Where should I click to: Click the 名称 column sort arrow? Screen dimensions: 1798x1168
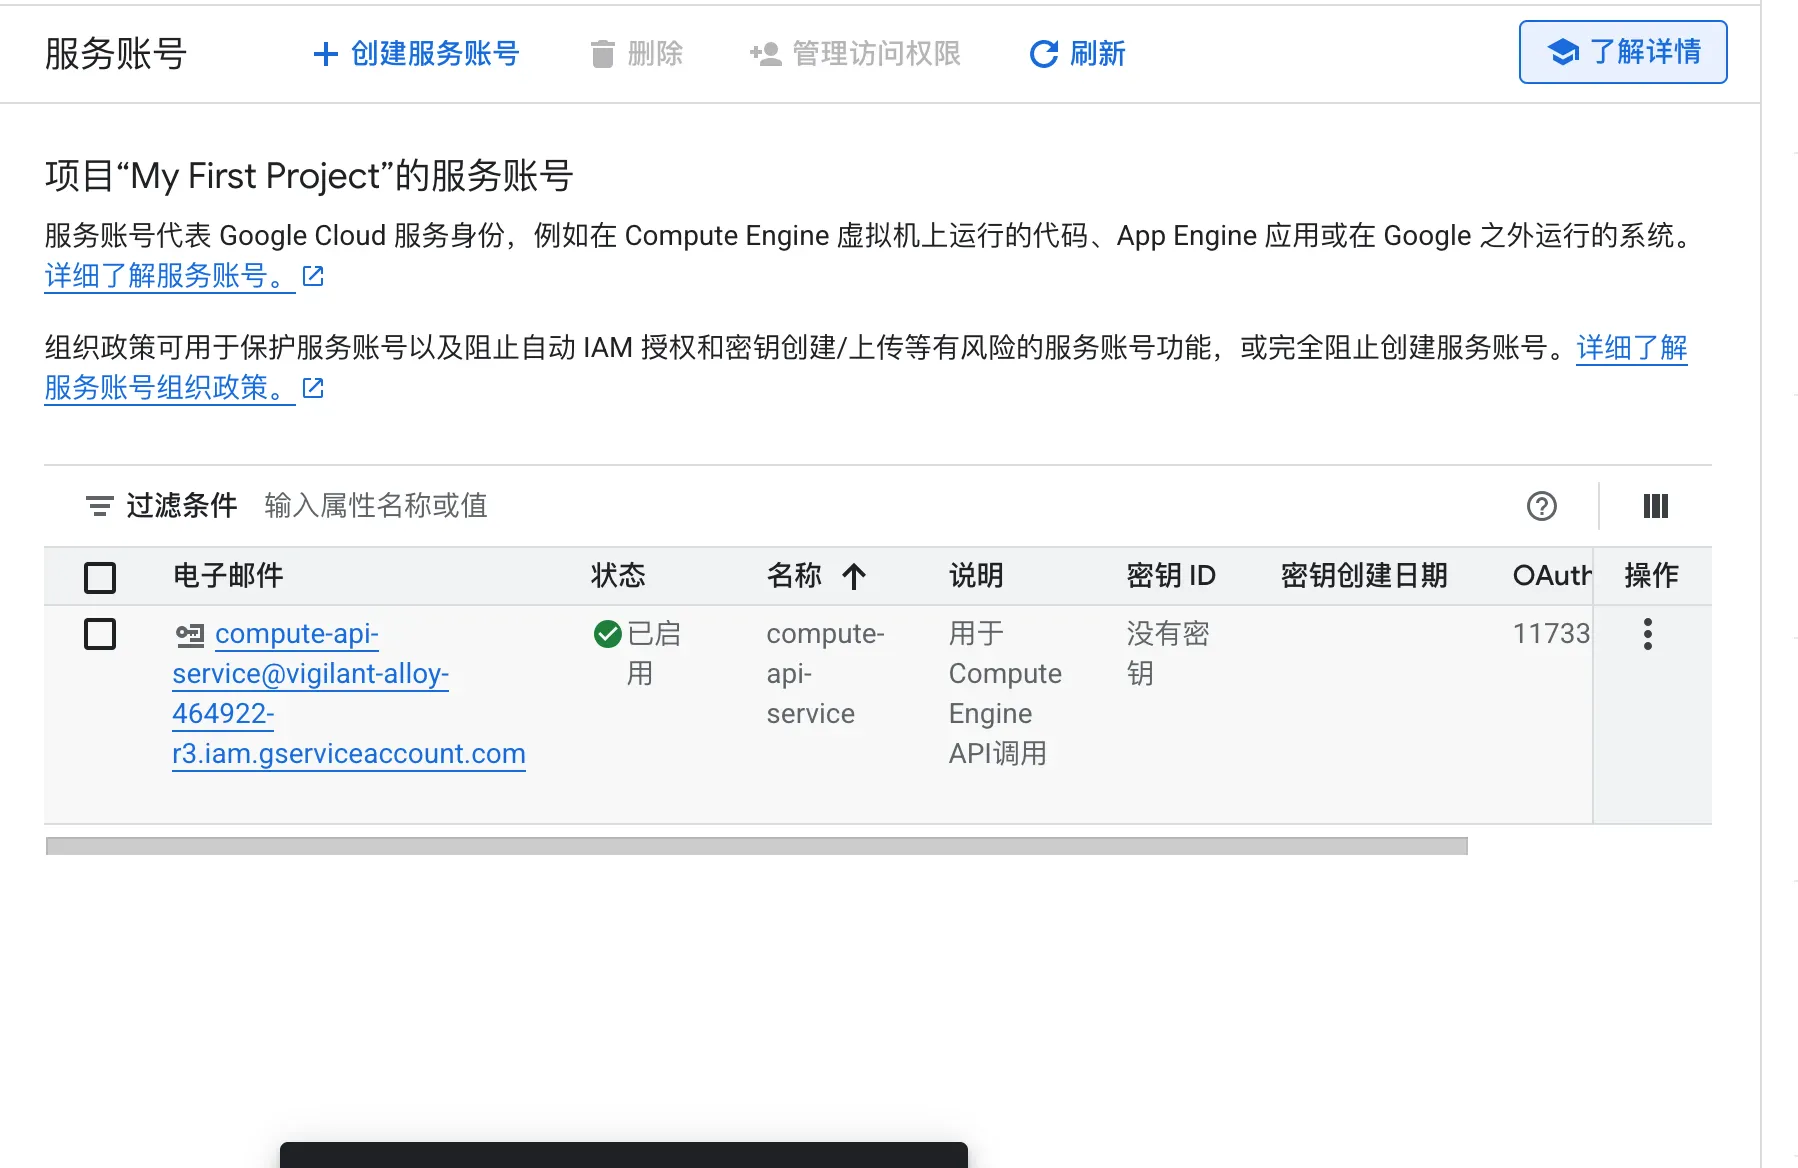[853, 576]
